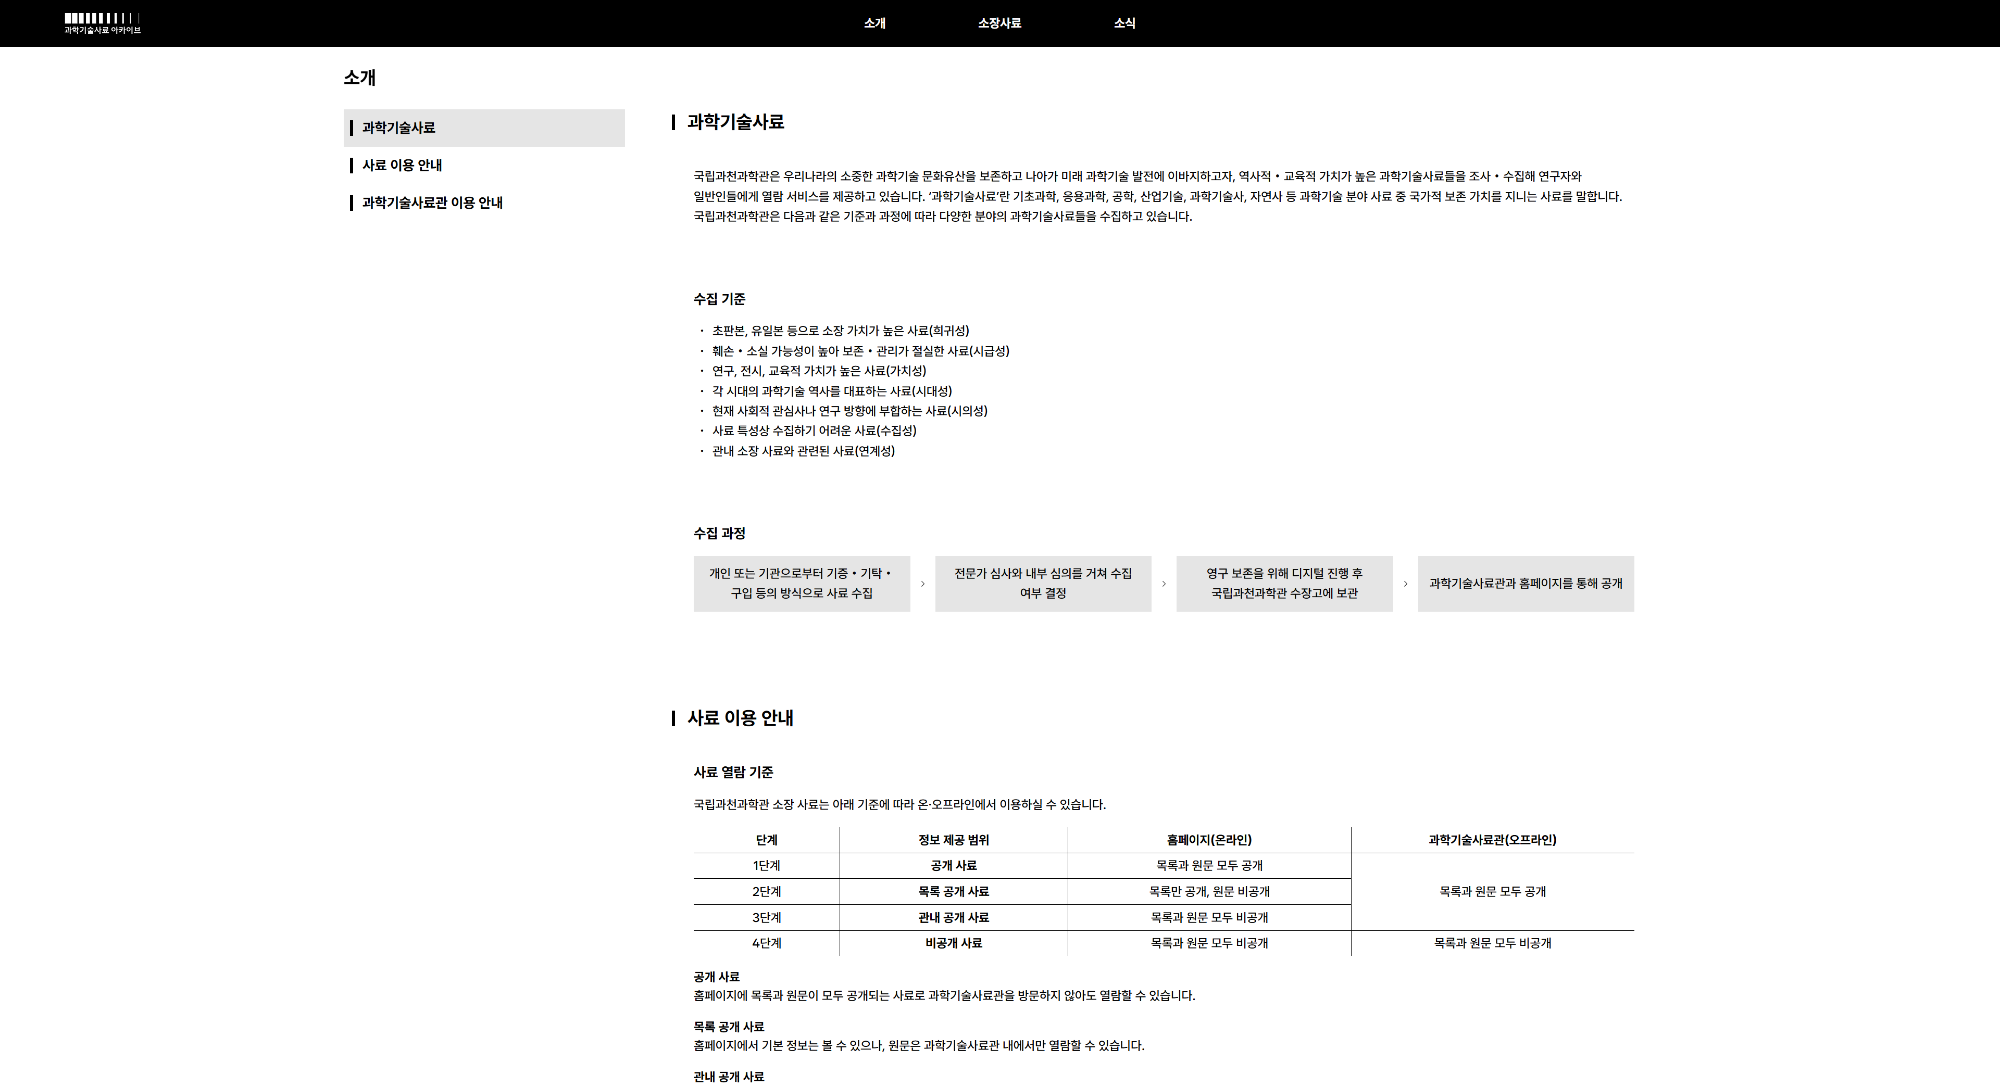This screenshot has width=2000, height=1087.
Task: Select 사료 이용 안내 in the sidebar
Action: tap(402, 165)
